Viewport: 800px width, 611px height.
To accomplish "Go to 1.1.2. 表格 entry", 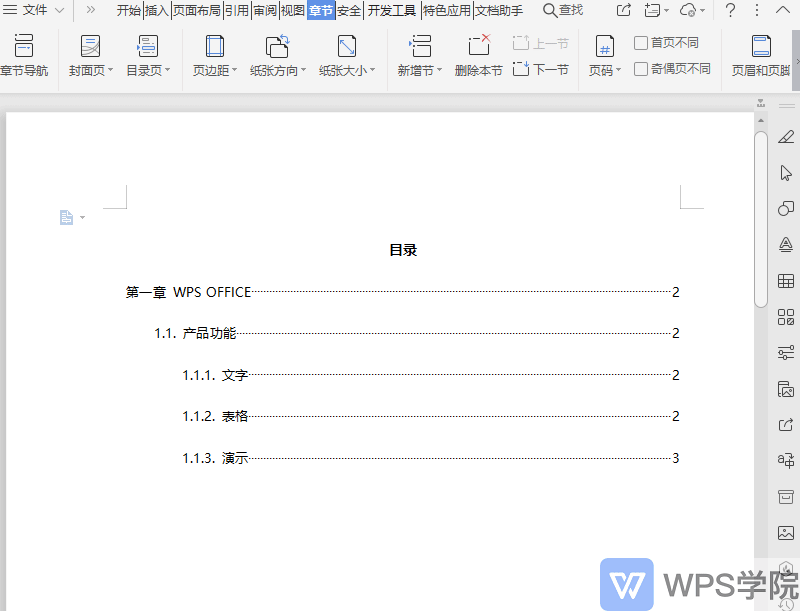I will pyautogui.click(x=431, y=416).
